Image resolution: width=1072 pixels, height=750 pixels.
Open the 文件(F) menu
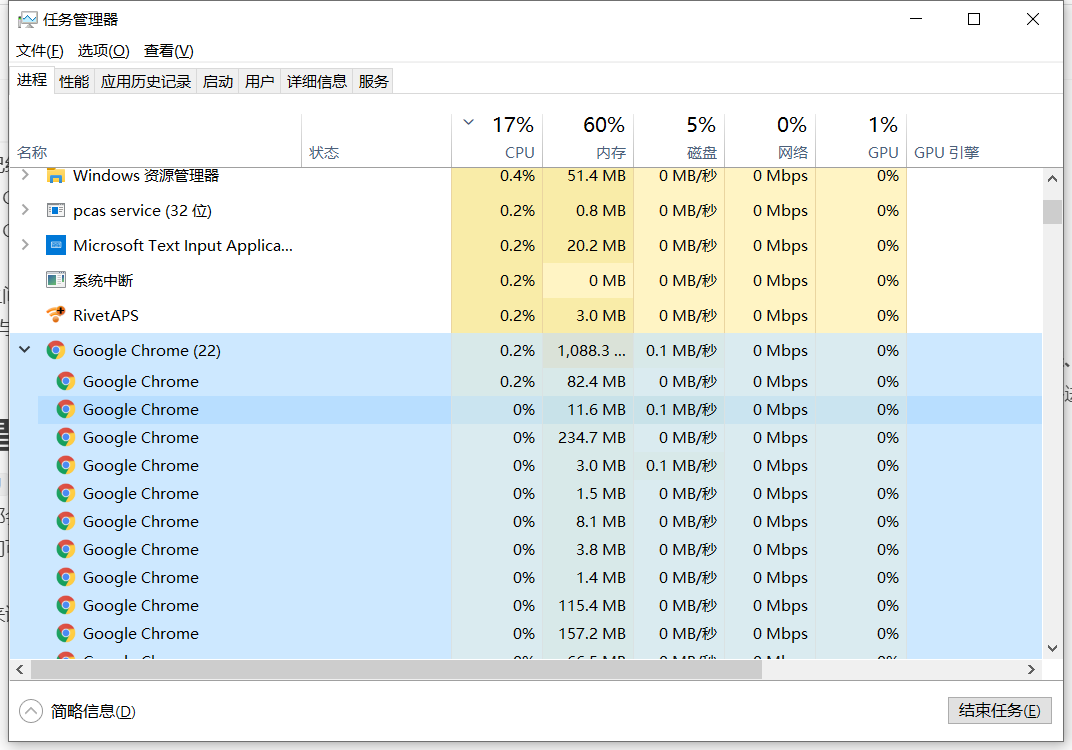coord(40,51)
